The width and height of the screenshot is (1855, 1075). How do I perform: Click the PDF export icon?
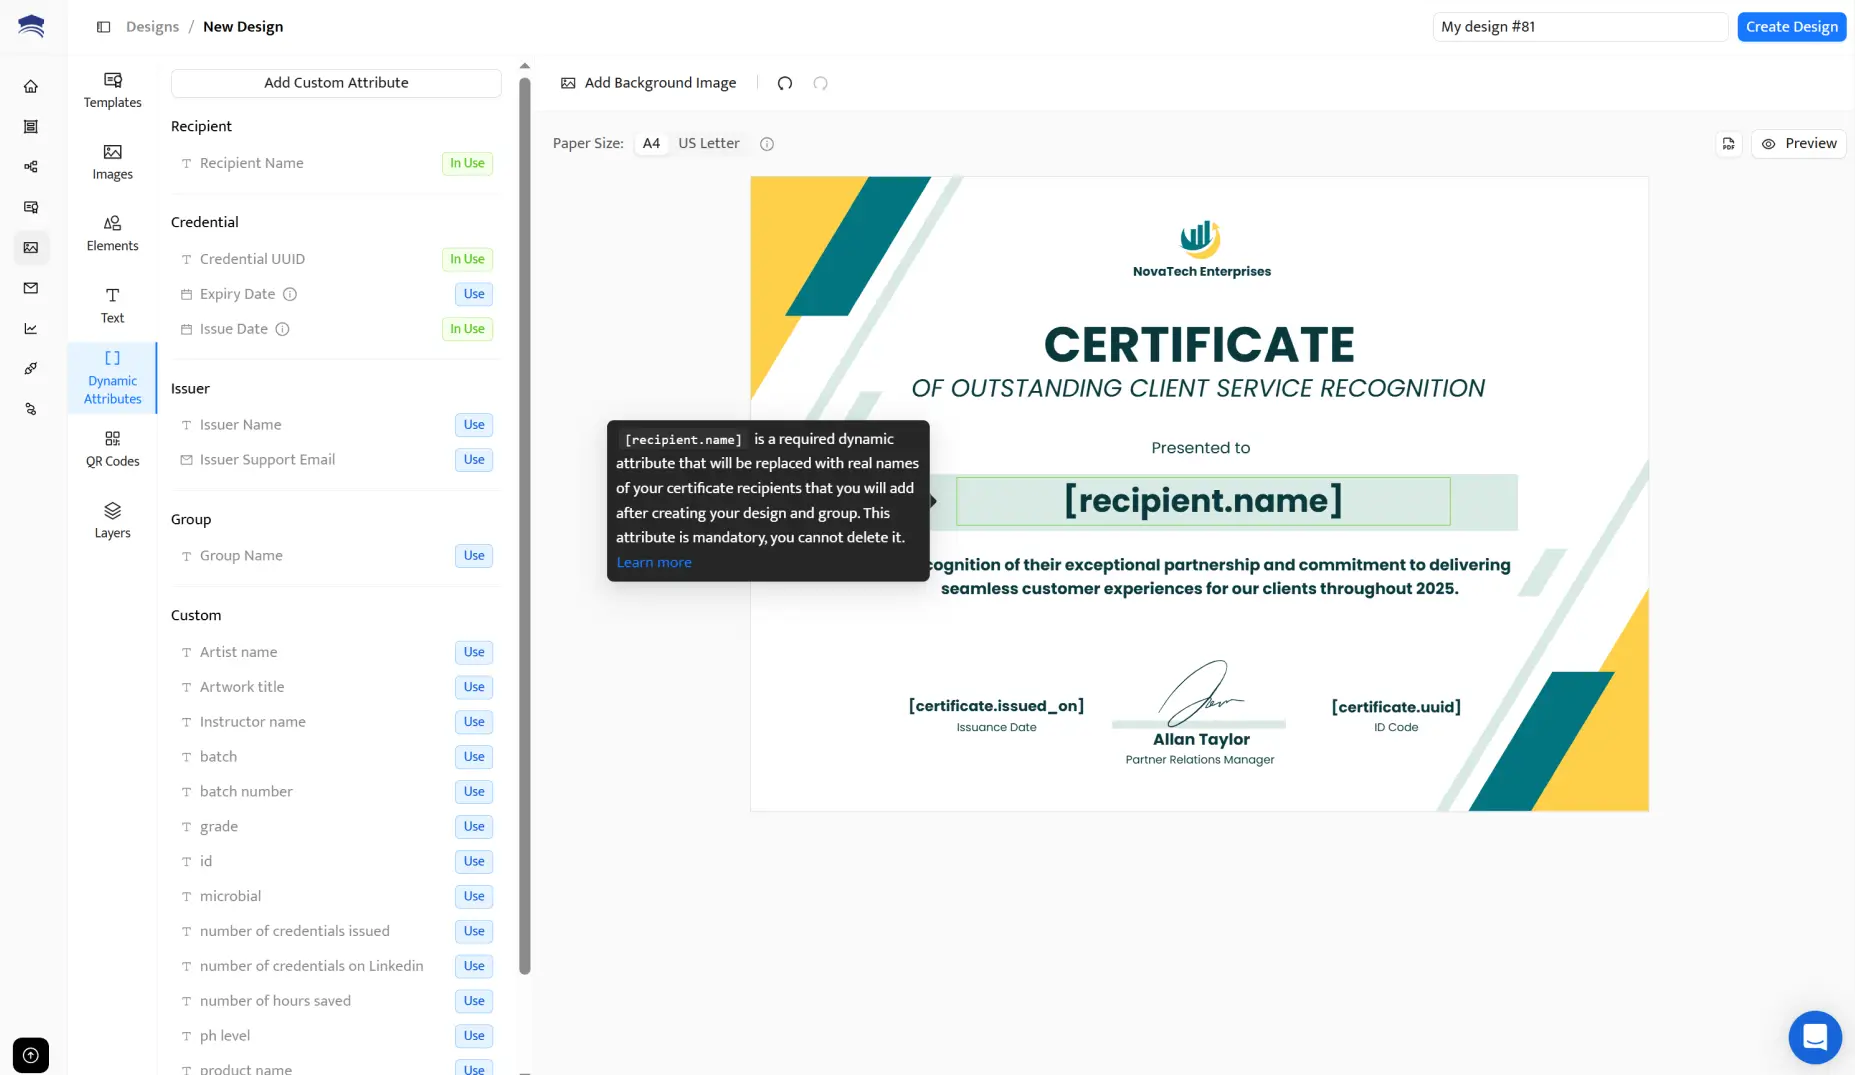point(1728,144)
